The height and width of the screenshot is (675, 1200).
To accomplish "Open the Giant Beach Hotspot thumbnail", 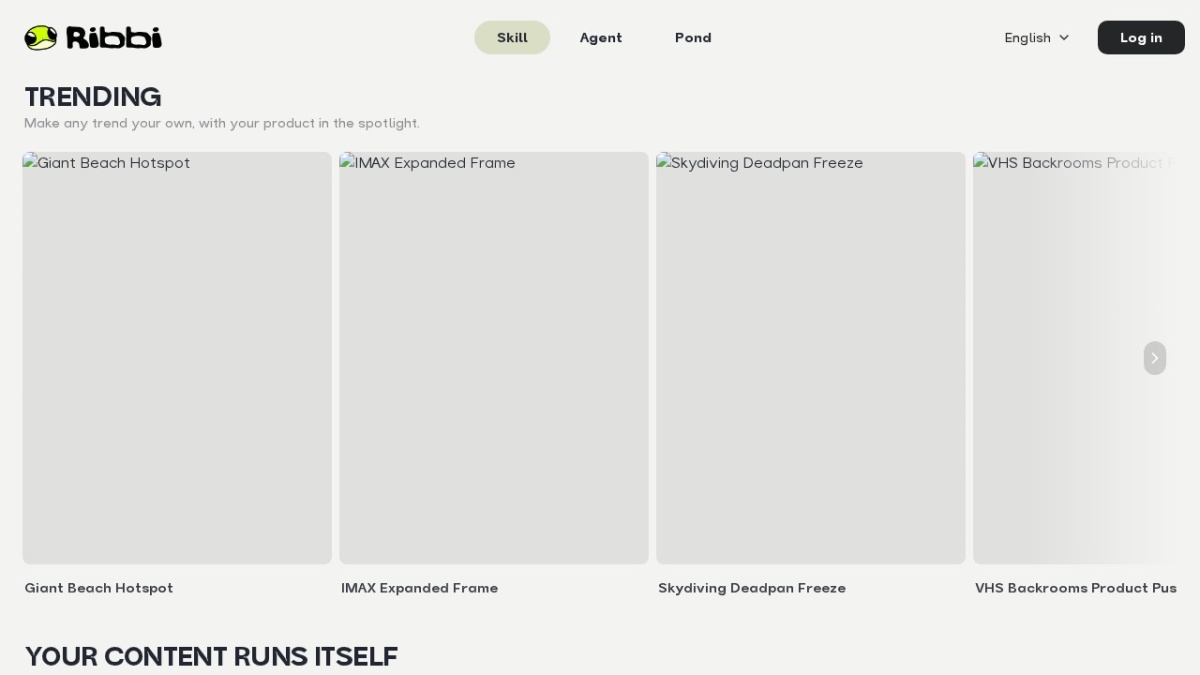I will pos(177,358).
